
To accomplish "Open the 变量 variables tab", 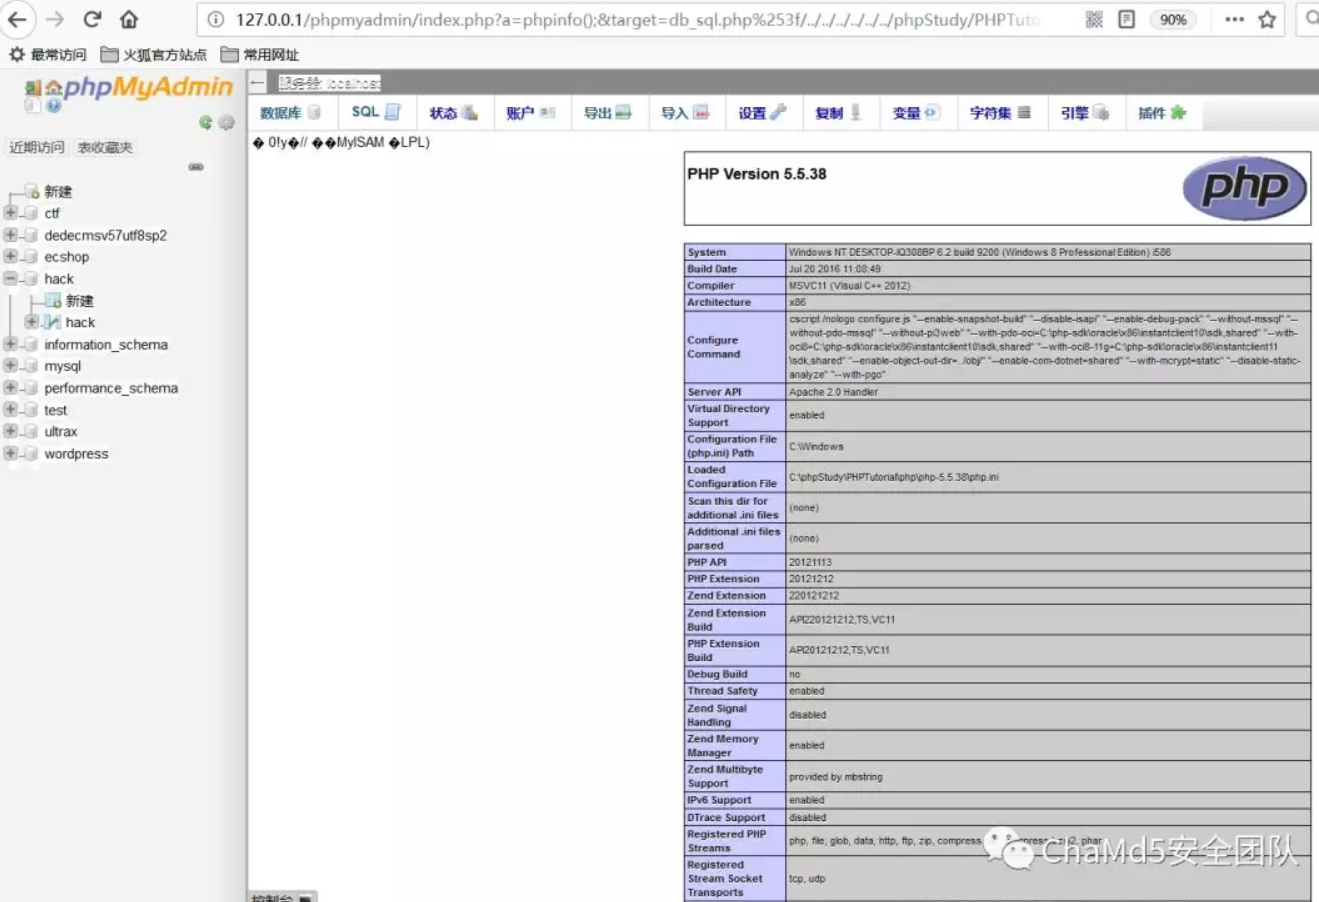I will click(x=916, y=113).
